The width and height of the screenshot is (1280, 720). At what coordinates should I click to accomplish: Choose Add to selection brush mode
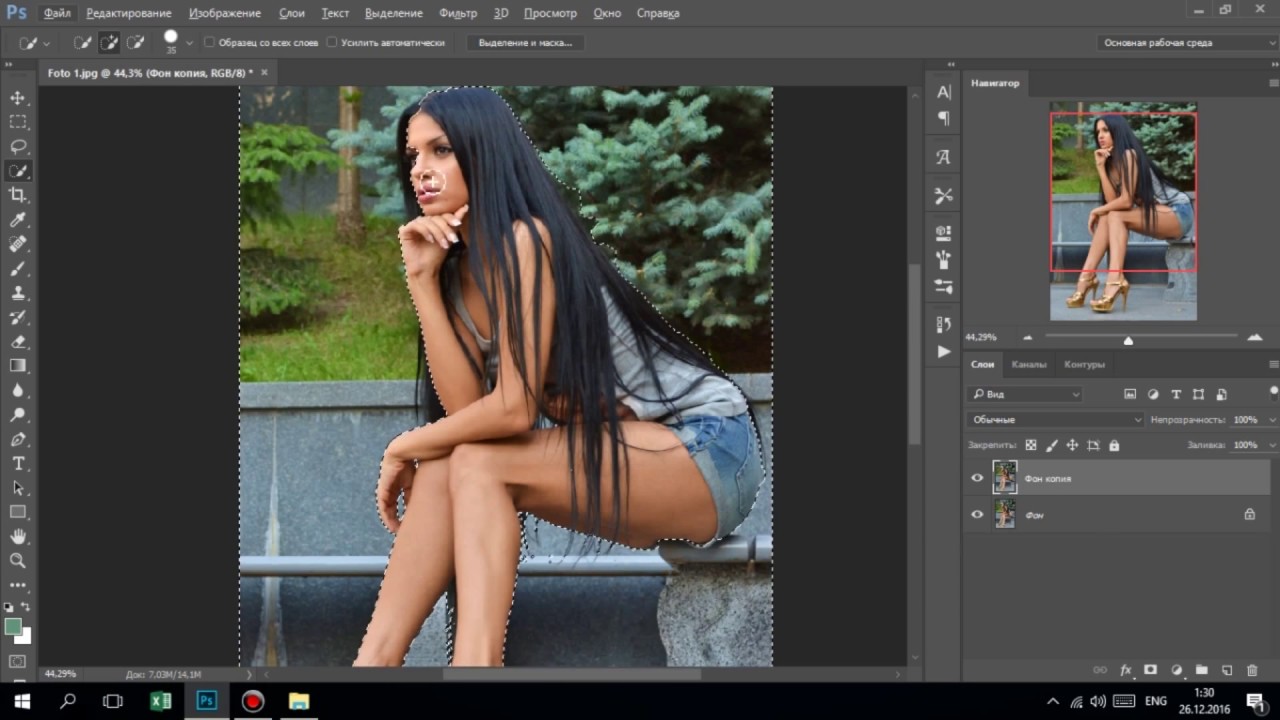(x=109, y=43)
